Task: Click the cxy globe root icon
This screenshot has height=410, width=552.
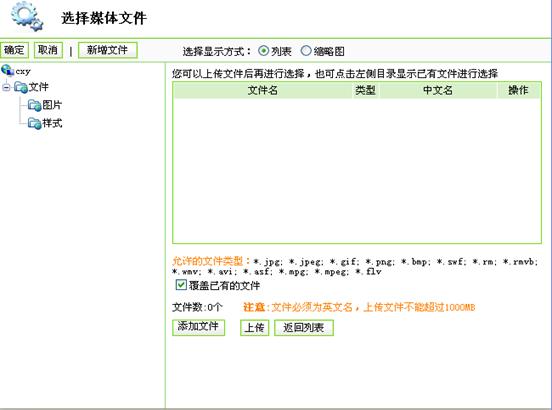Action: click(x=7, y=70)
